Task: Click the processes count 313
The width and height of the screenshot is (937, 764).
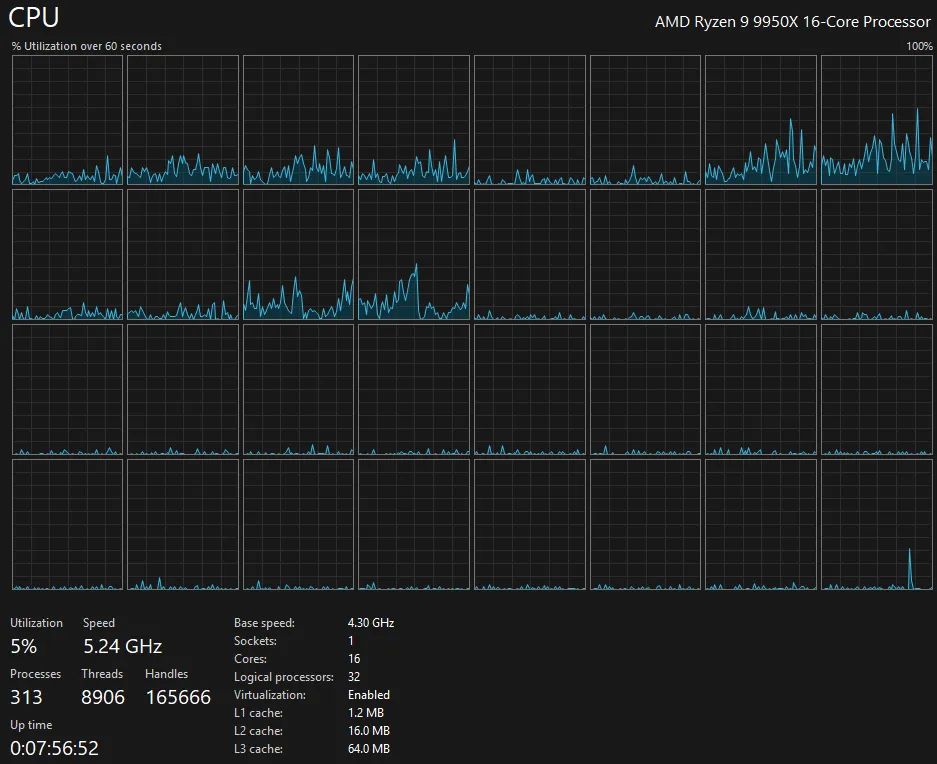Action: pyautogui.click(x=27, y=697)
